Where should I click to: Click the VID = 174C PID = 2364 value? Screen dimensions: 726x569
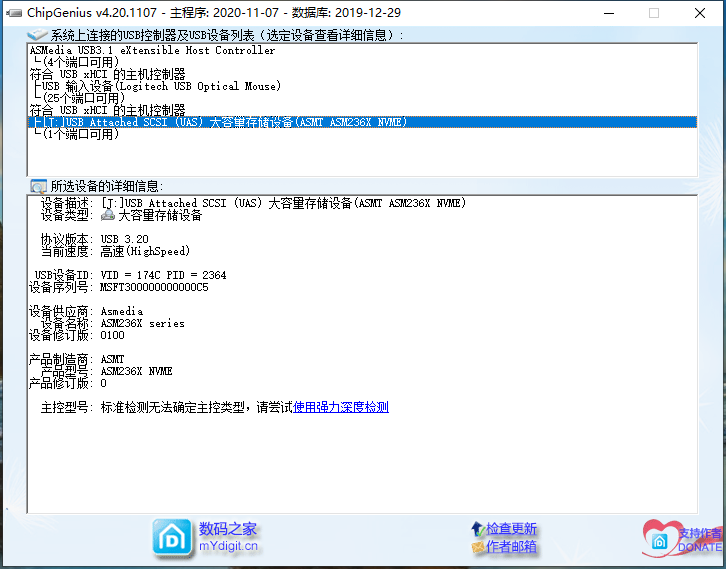163,275
